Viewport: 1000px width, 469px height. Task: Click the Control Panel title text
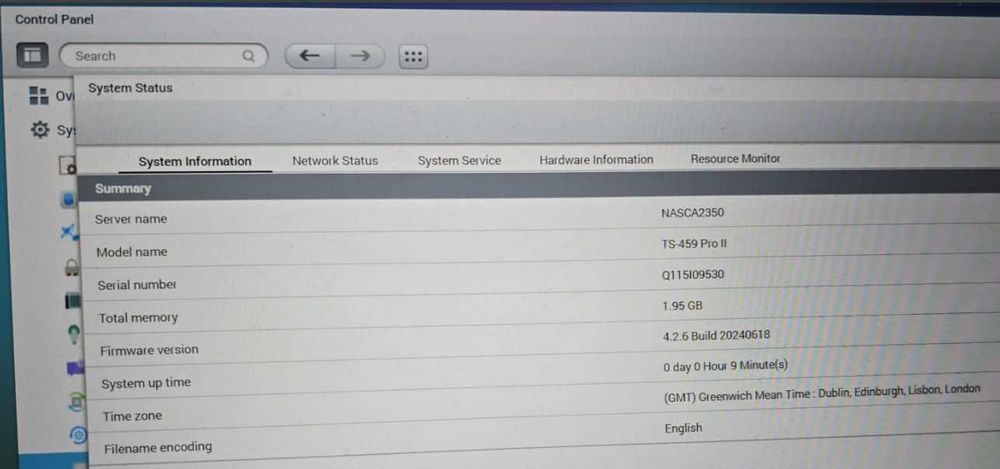pyautogui.click(x=54, y=20)
